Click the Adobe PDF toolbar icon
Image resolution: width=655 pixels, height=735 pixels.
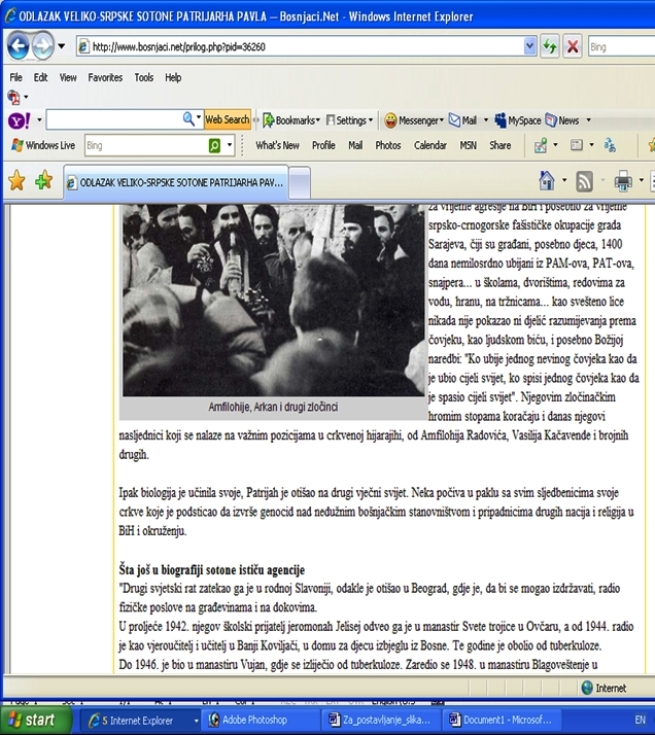[x=14, y=97]
